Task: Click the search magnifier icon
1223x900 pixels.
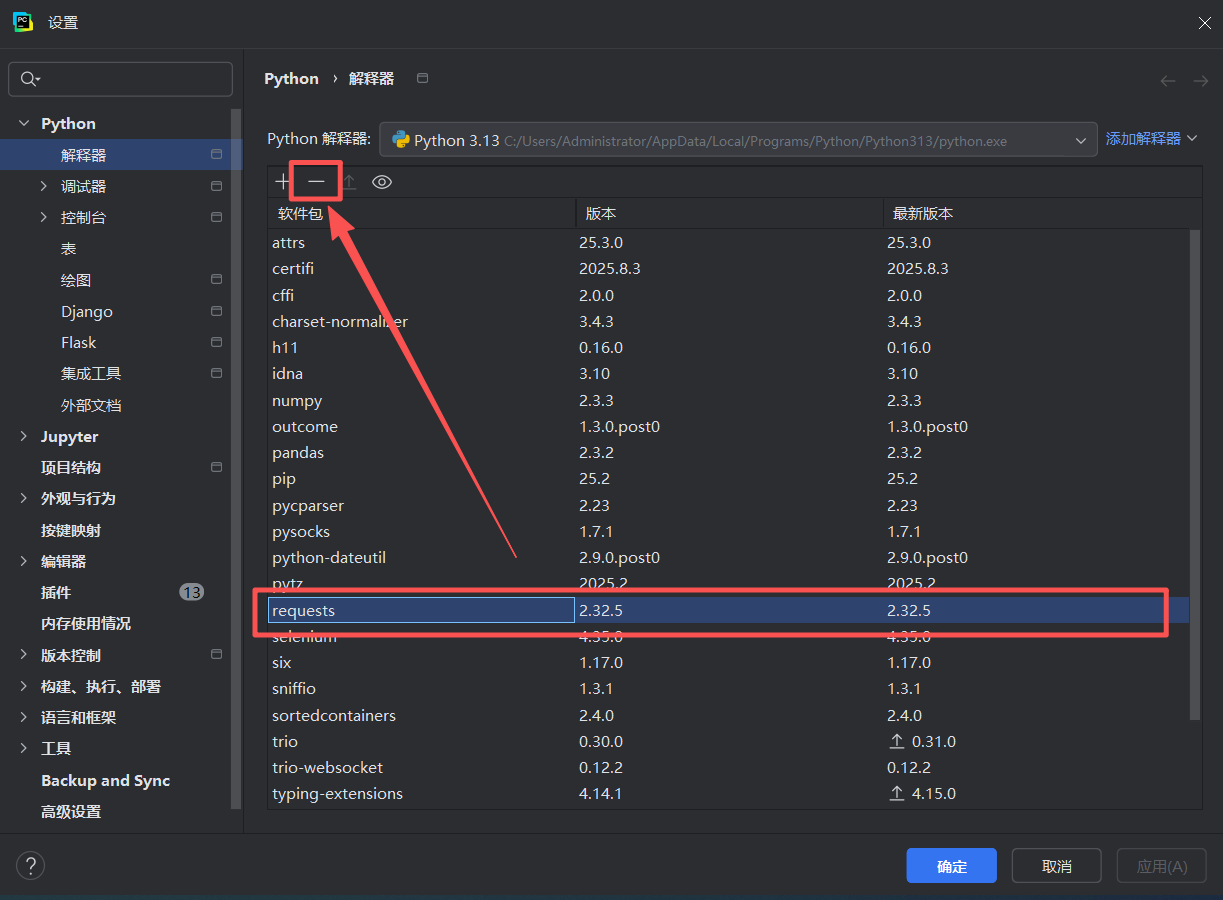Action: 30,79
